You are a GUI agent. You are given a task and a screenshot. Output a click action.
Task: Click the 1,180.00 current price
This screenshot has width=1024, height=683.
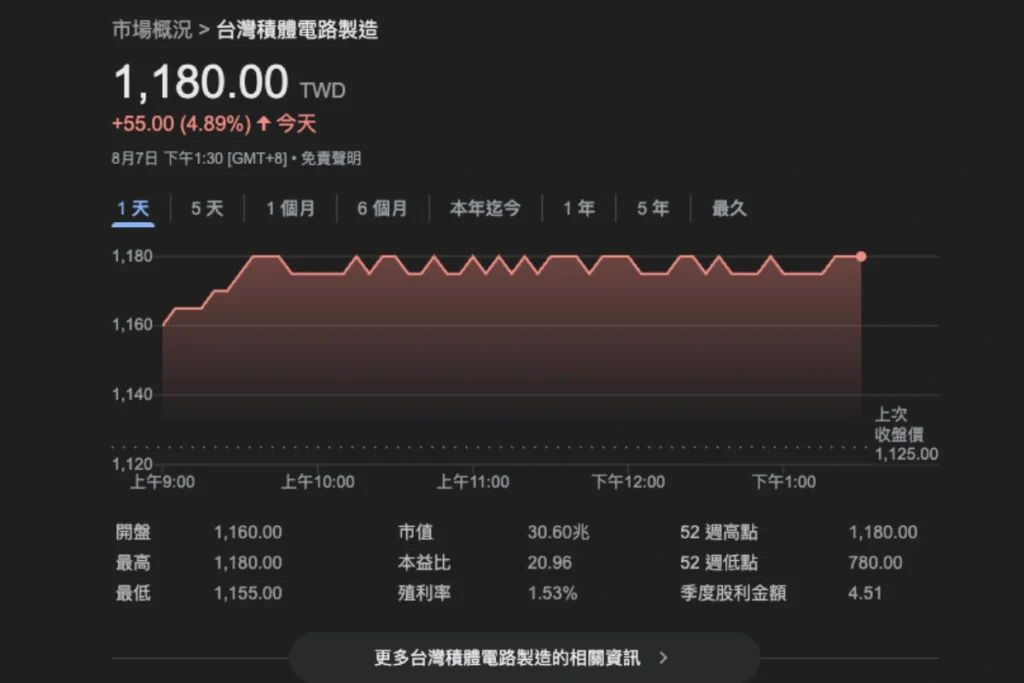pos(201,82)
